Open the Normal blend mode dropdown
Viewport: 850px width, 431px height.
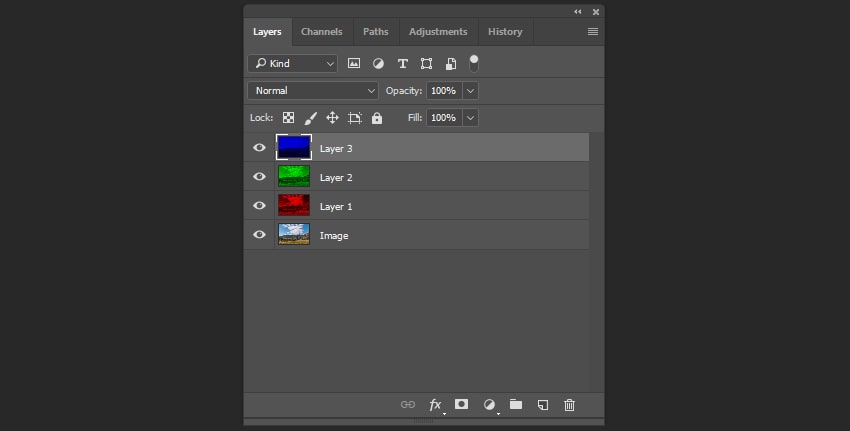313,91
